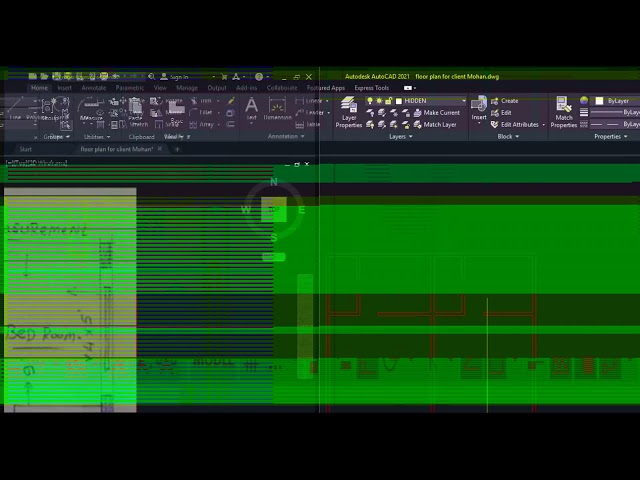Click the ByLayer object color swatch
Image resolution: width=640 pixels, height=480 pixels.
pos(599,101)
